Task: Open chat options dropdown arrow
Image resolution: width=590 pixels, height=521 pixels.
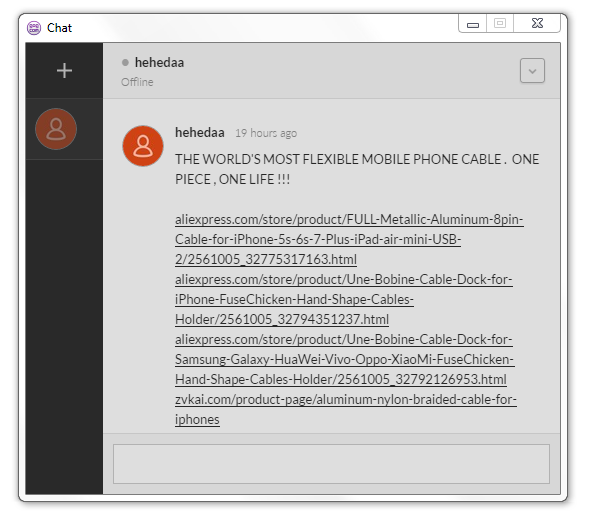Action: click(532, 70)
